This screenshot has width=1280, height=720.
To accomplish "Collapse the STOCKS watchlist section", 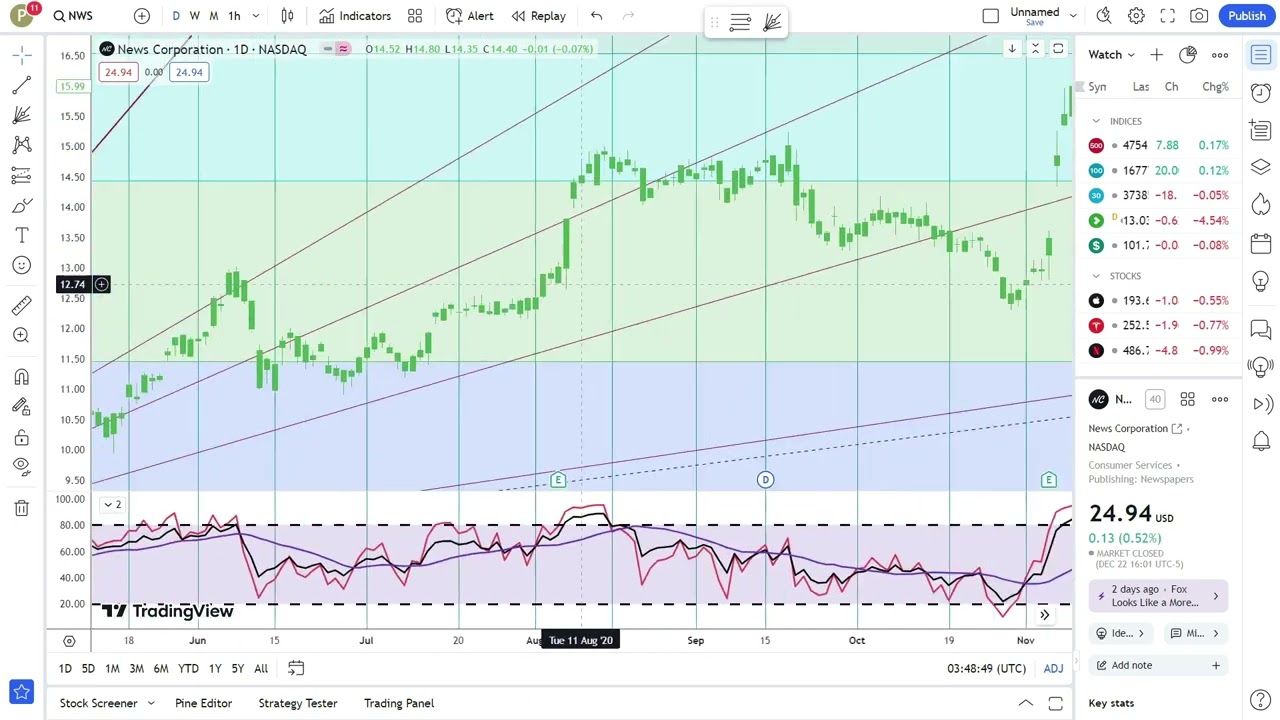I will click(1096, 276).
